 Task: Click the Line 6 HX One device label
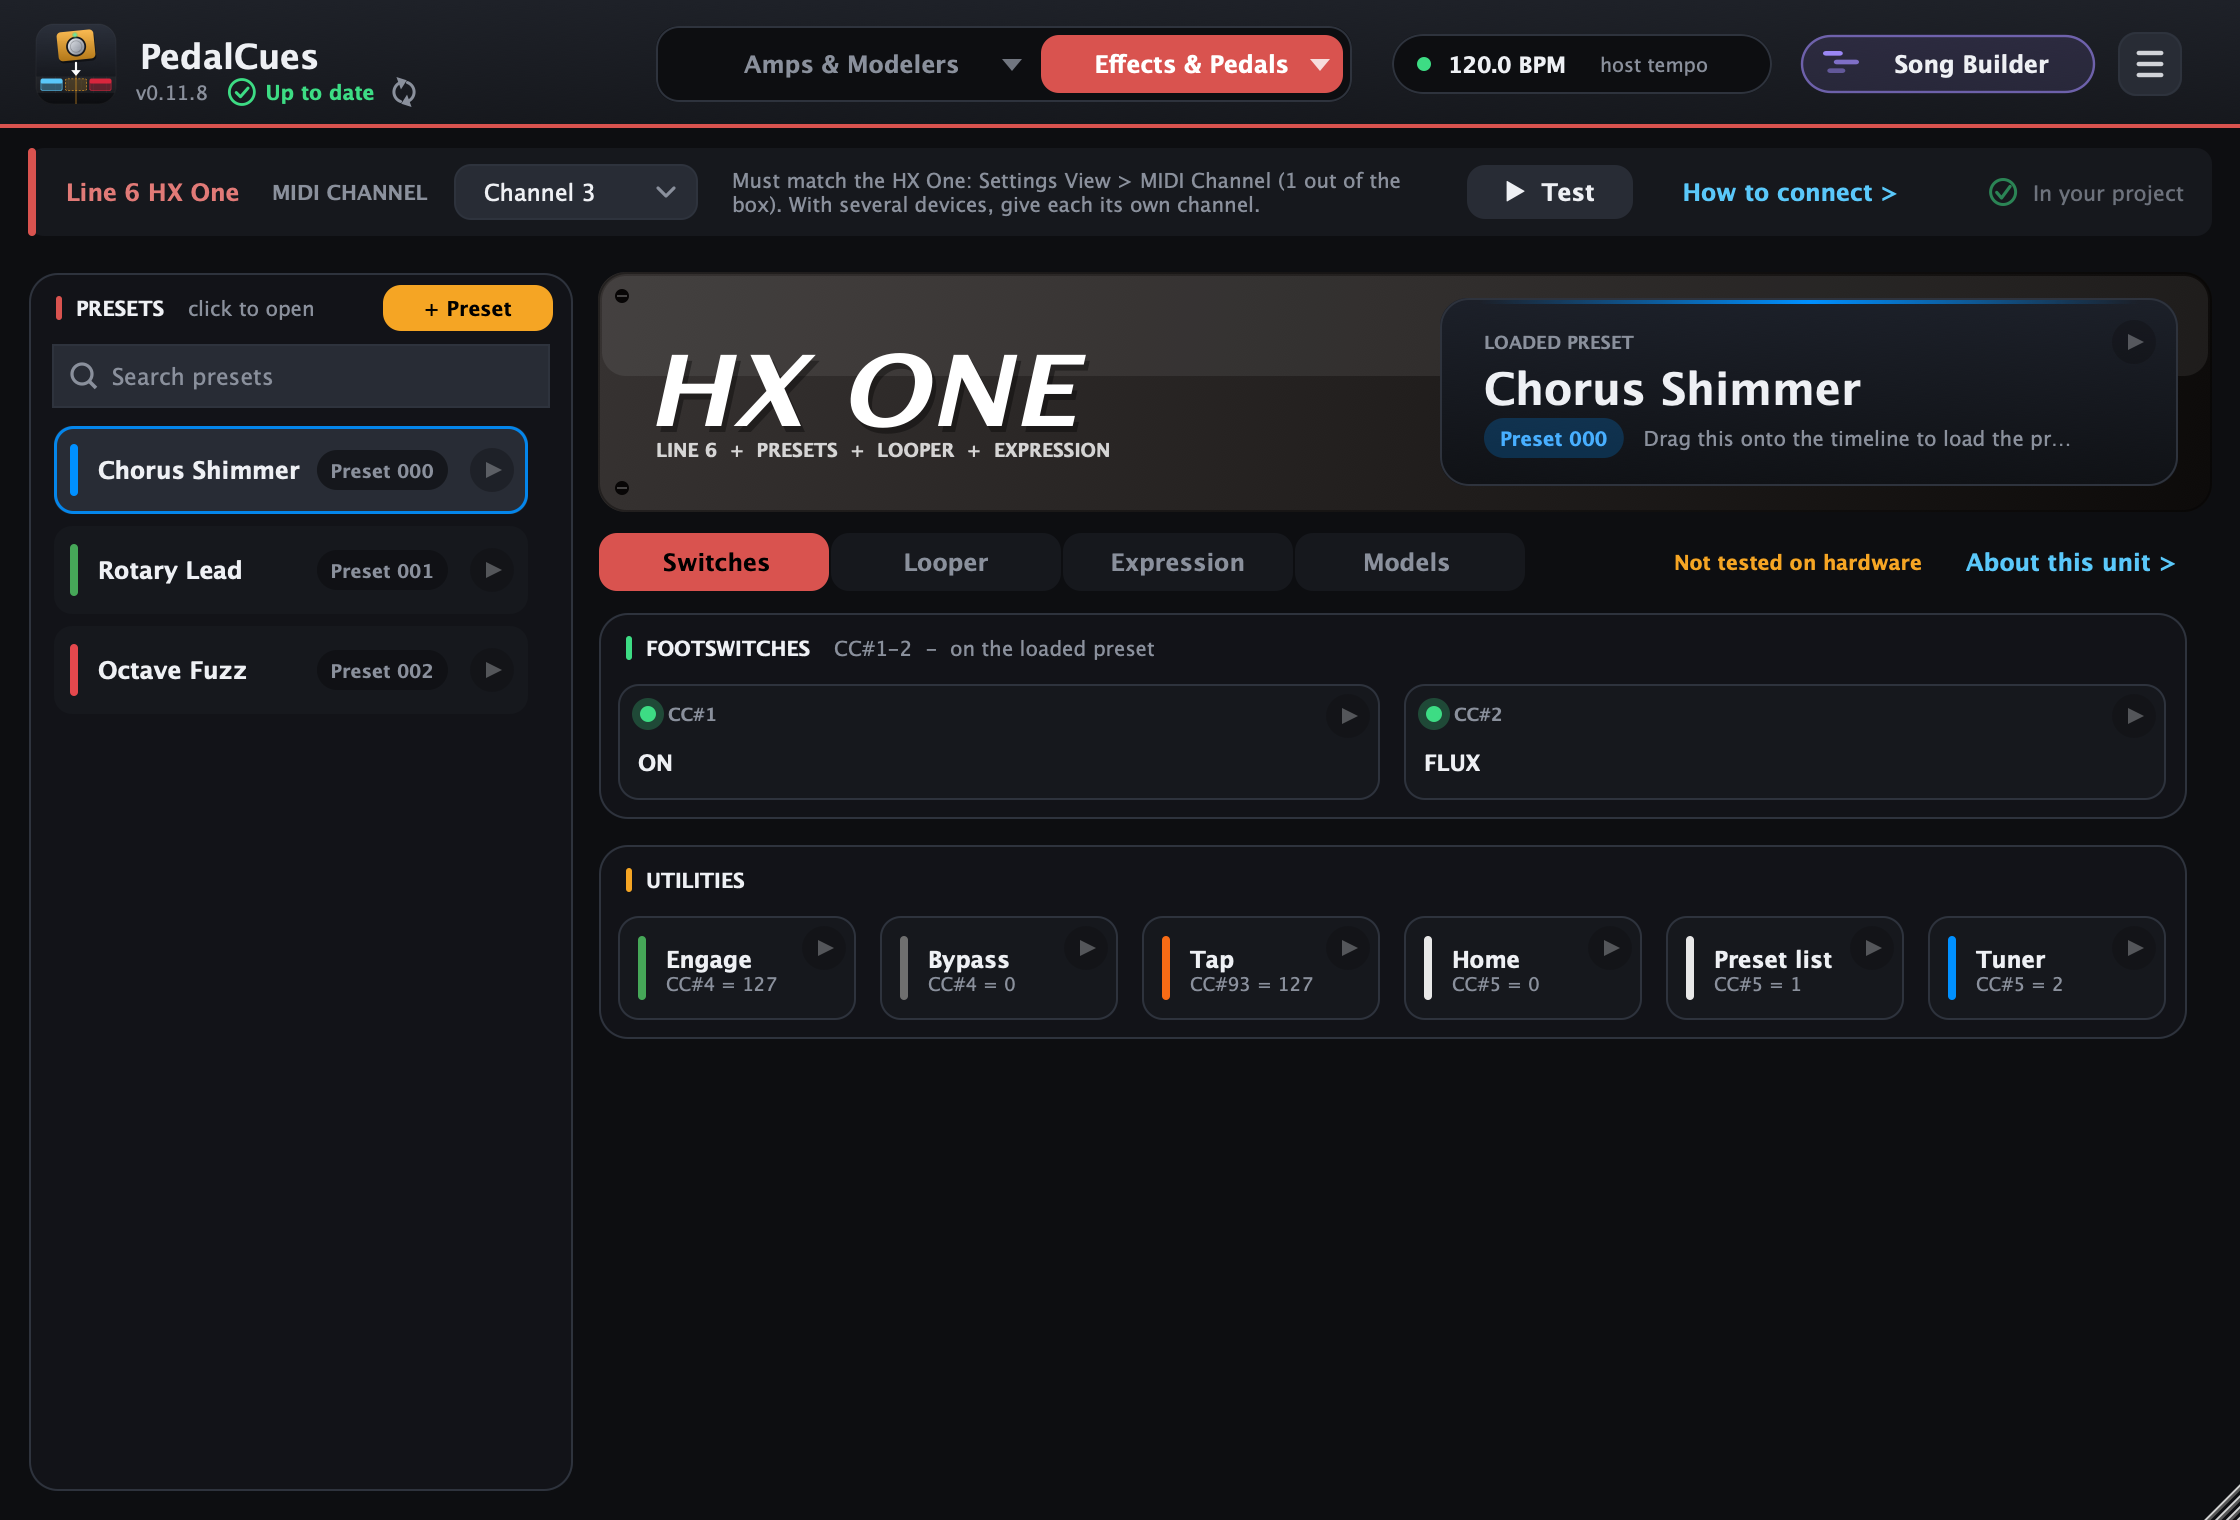(152, 192)
